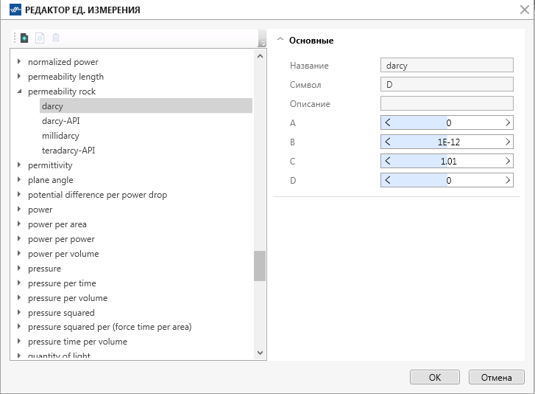
Task: Select pressure time per volume item
Action: [x=77, y=341]
